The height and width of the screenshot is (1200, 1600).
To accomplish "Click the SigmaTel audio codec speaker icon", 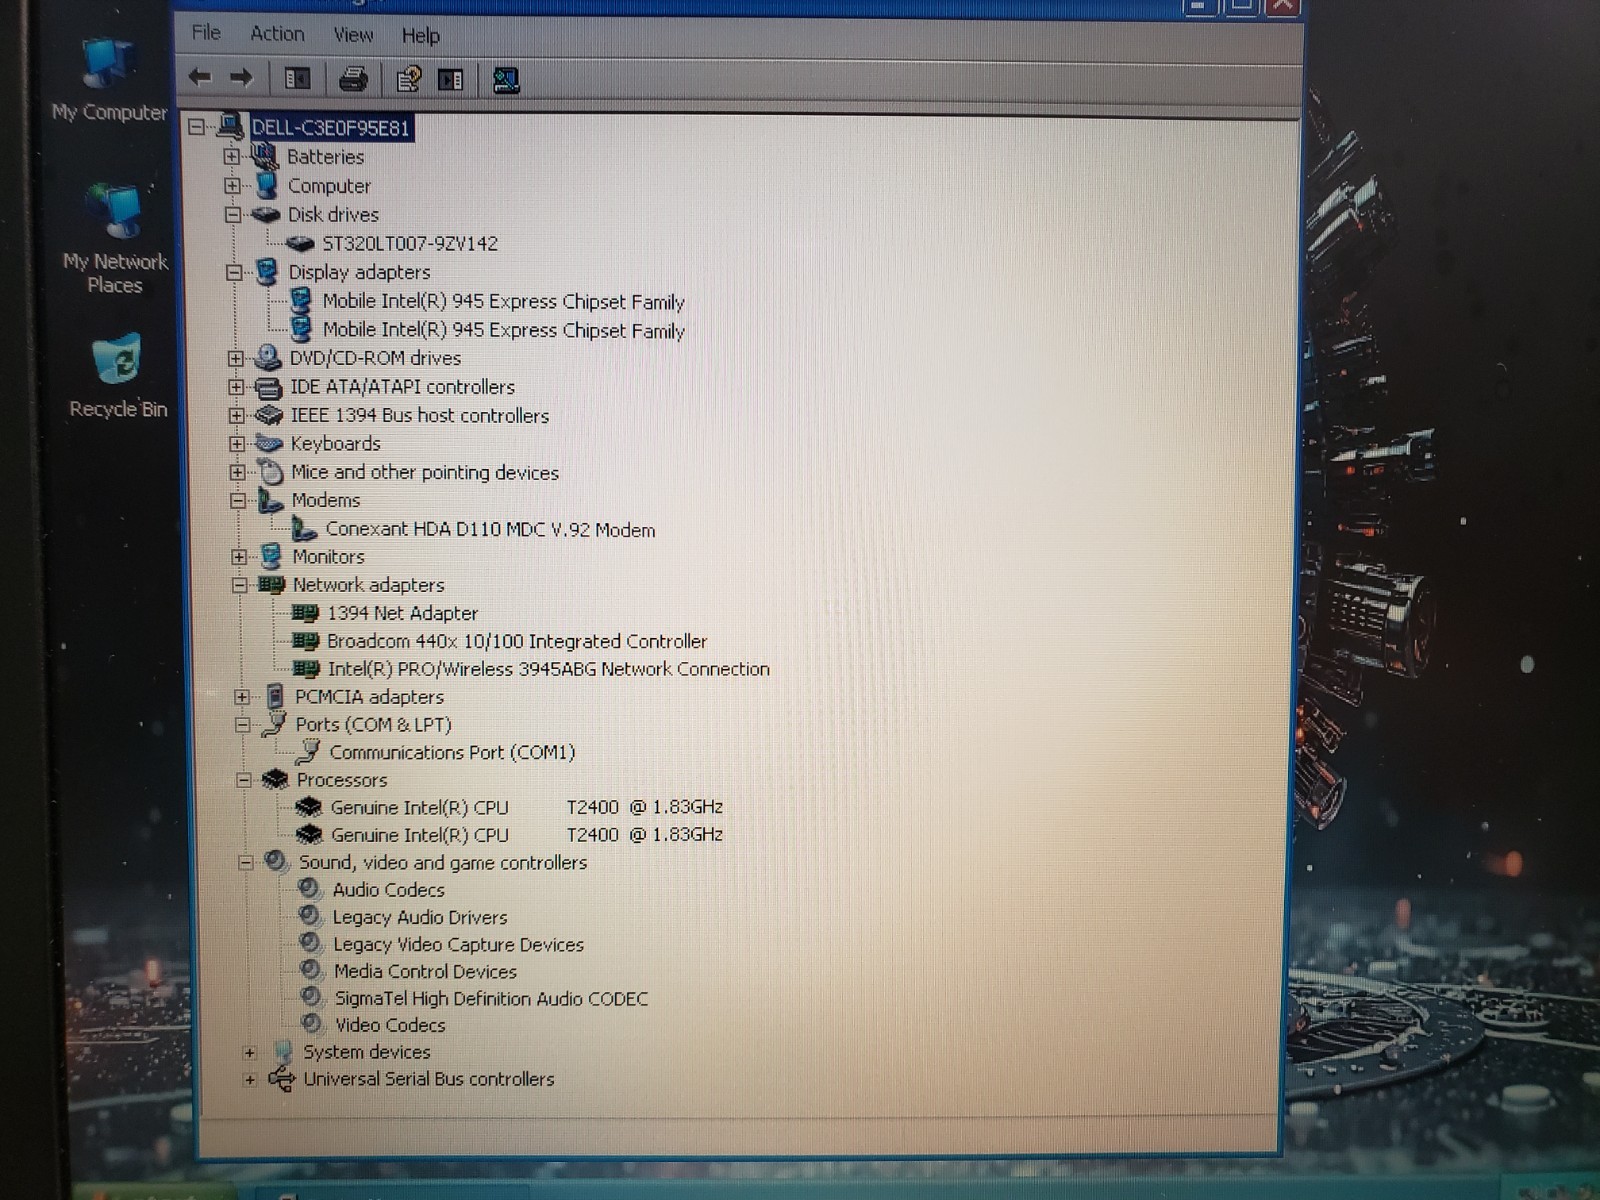I will click(312, 997).
